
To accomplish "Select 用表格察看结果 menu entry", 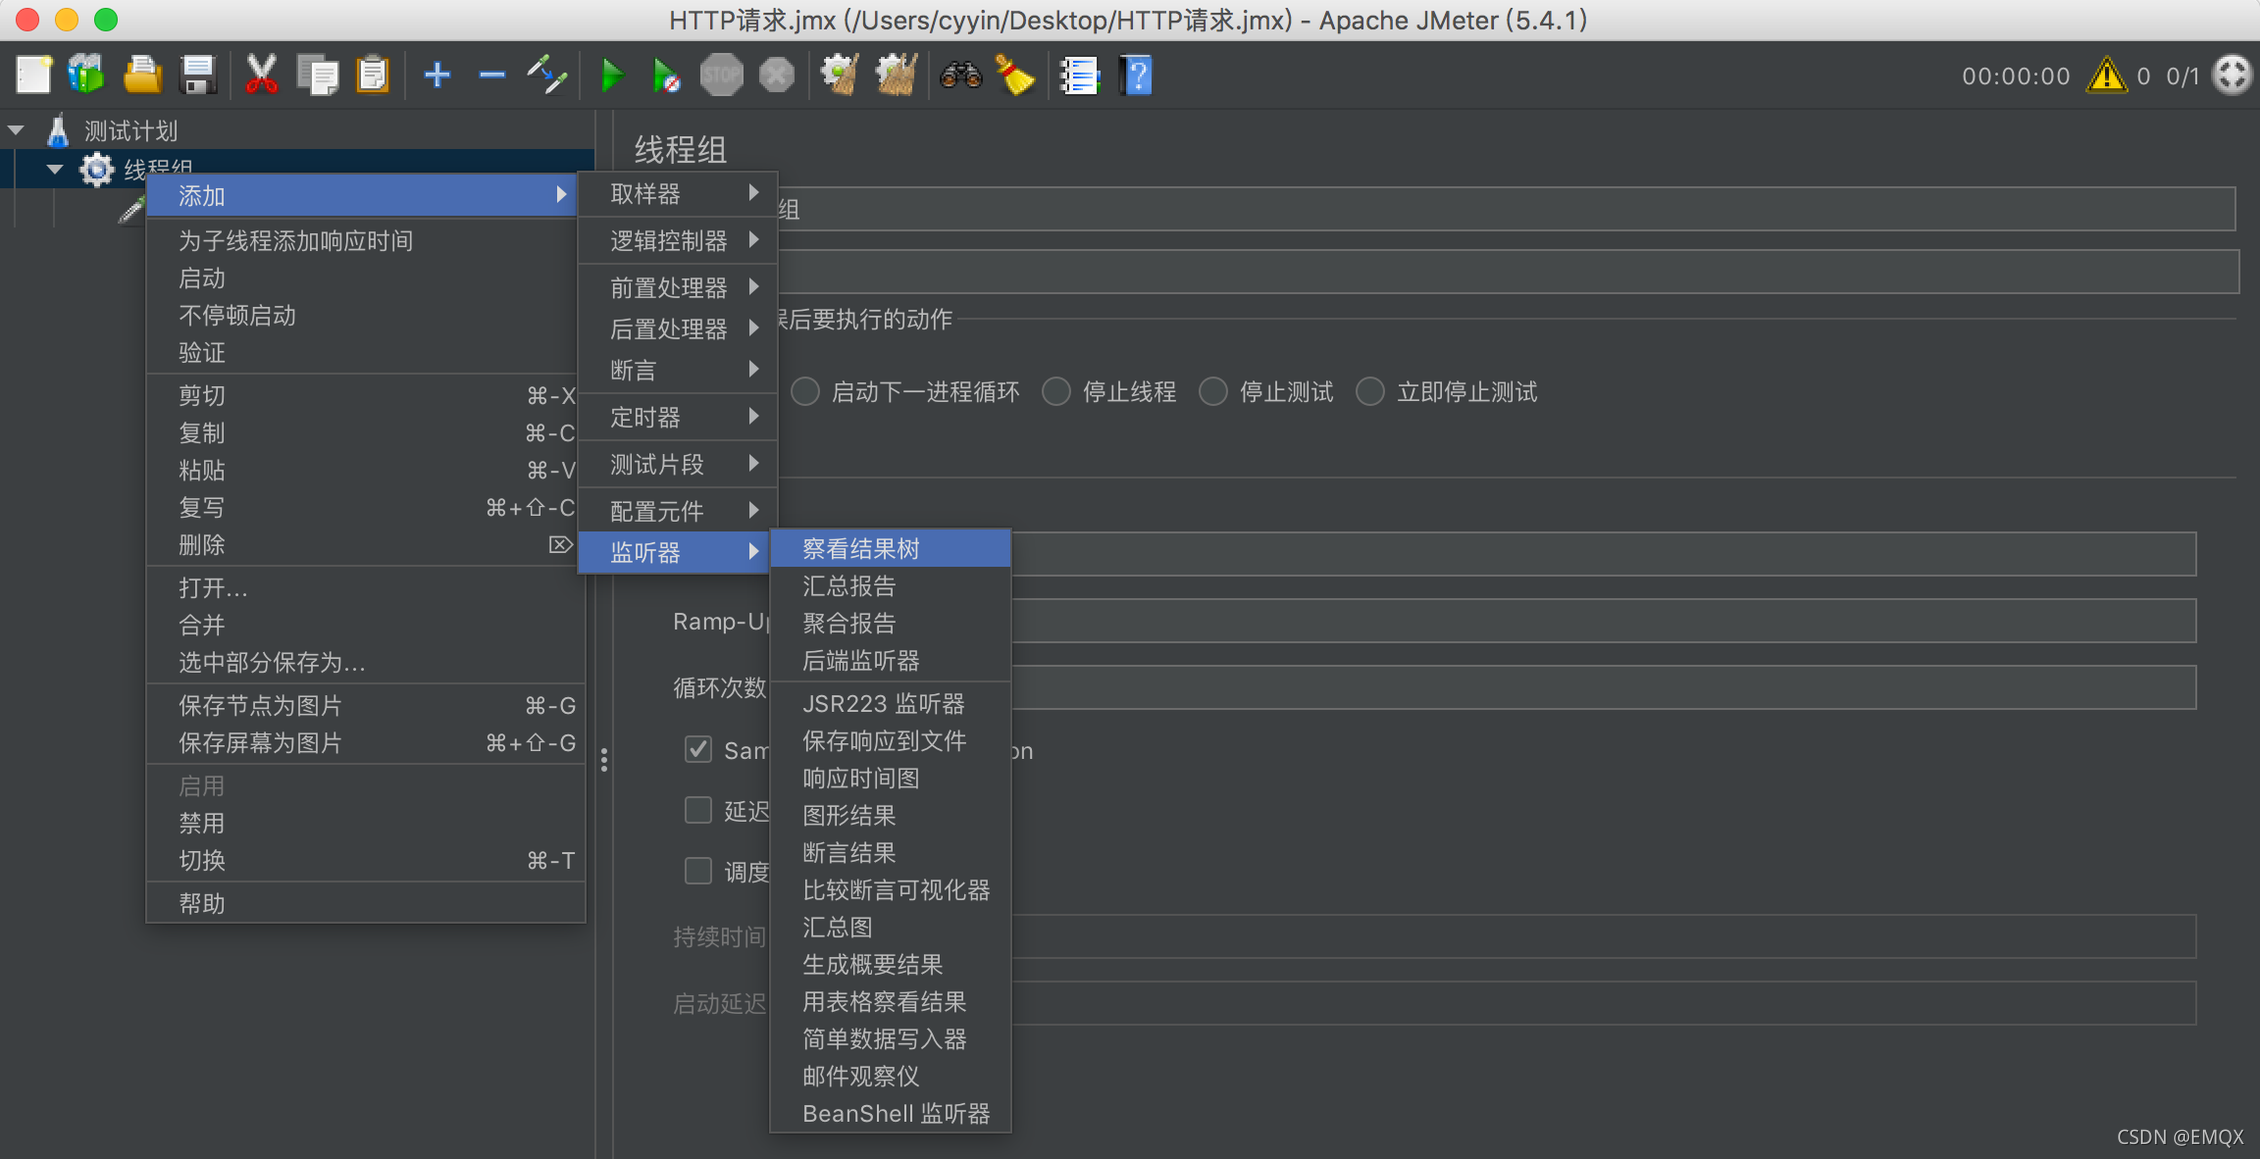I will [890, 1002].
